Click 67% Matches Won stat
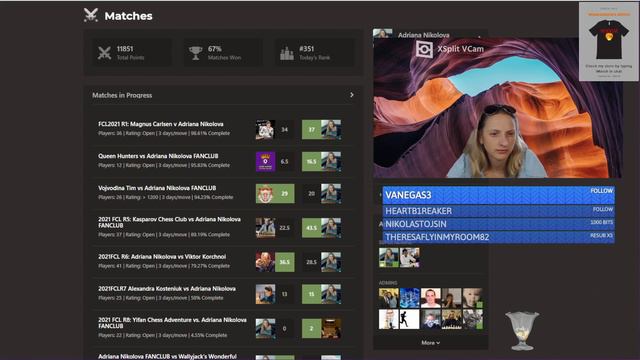 [x=223, y=53]
